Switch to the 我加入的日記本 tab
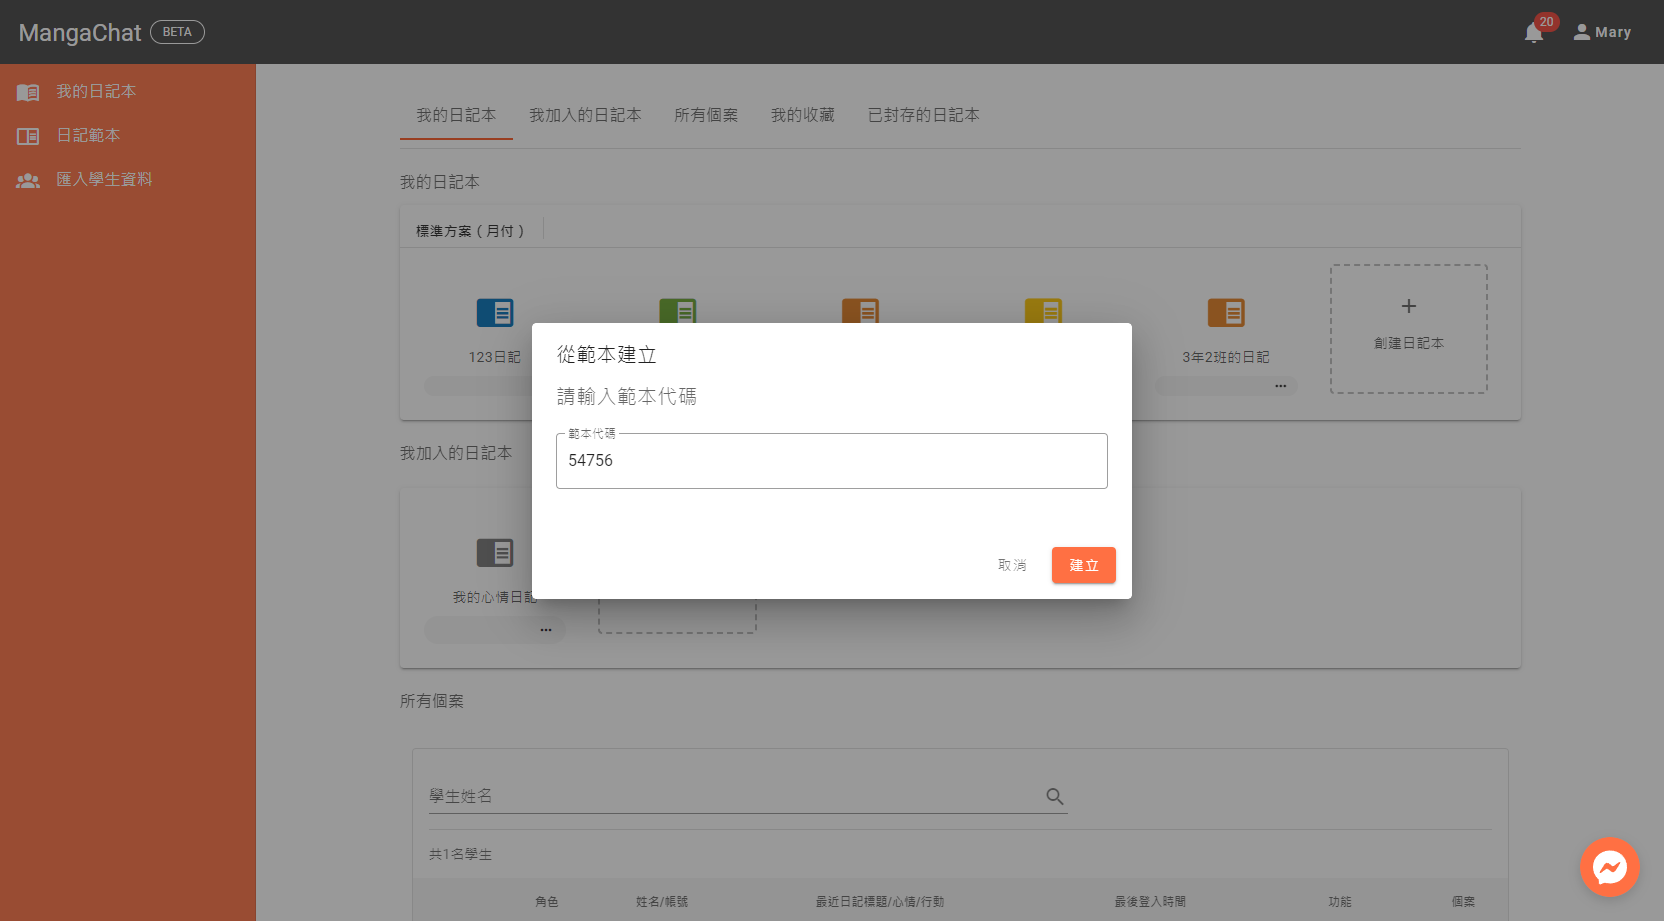1664x921 pixels. pyautogui.click(x=585, y=115)
